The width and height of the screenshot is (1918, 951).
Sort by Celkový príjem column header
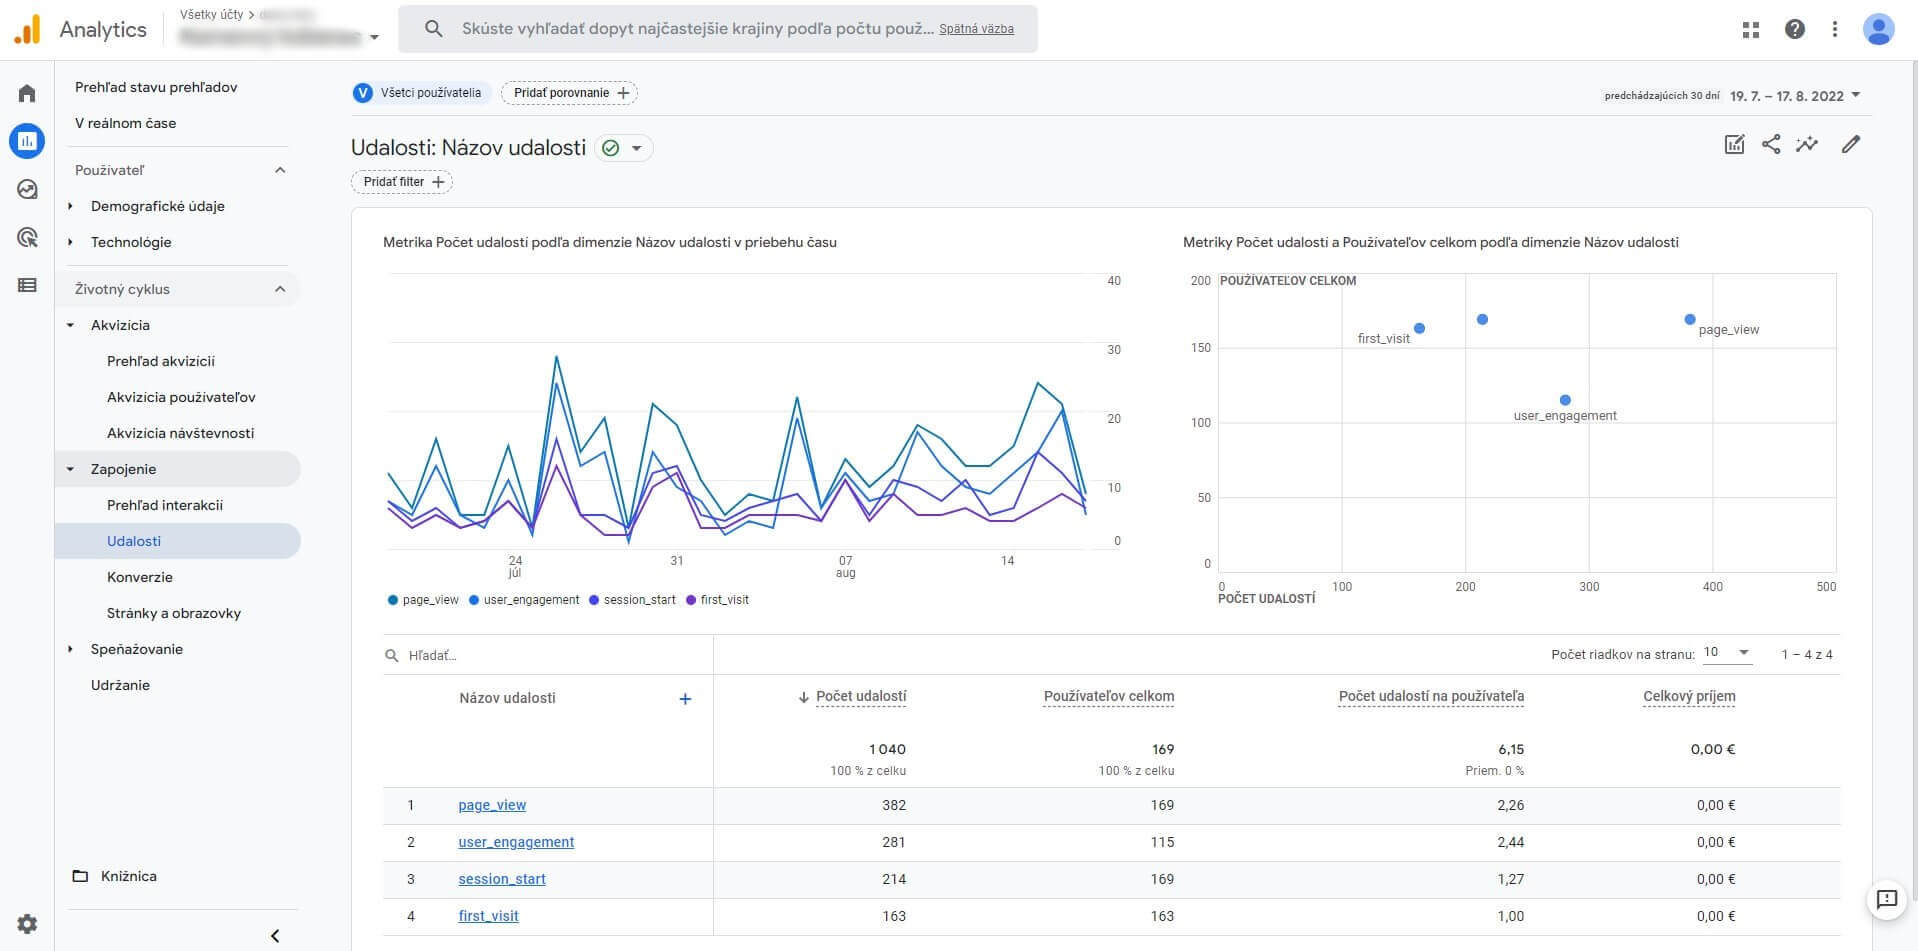1689,697
